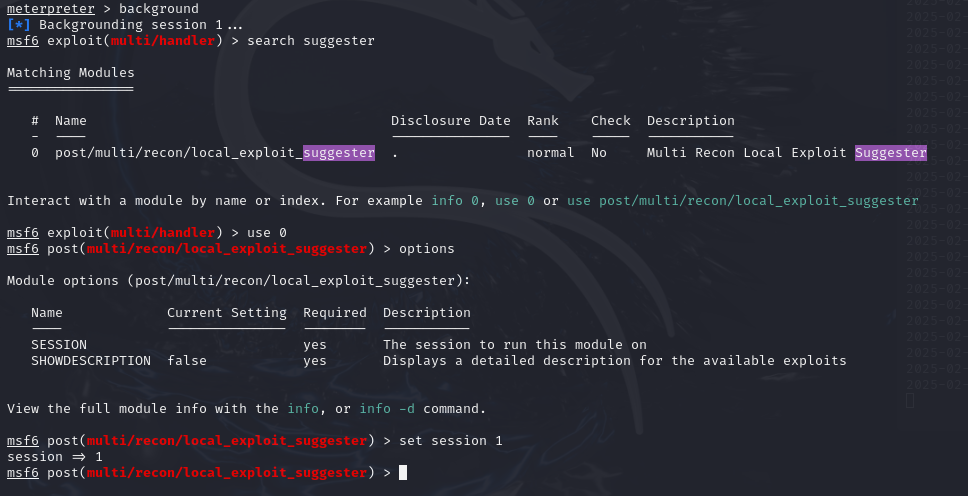Select the 'Matching Modules' heading
This screenshot has height=496, width=968.
coord(70,73)
